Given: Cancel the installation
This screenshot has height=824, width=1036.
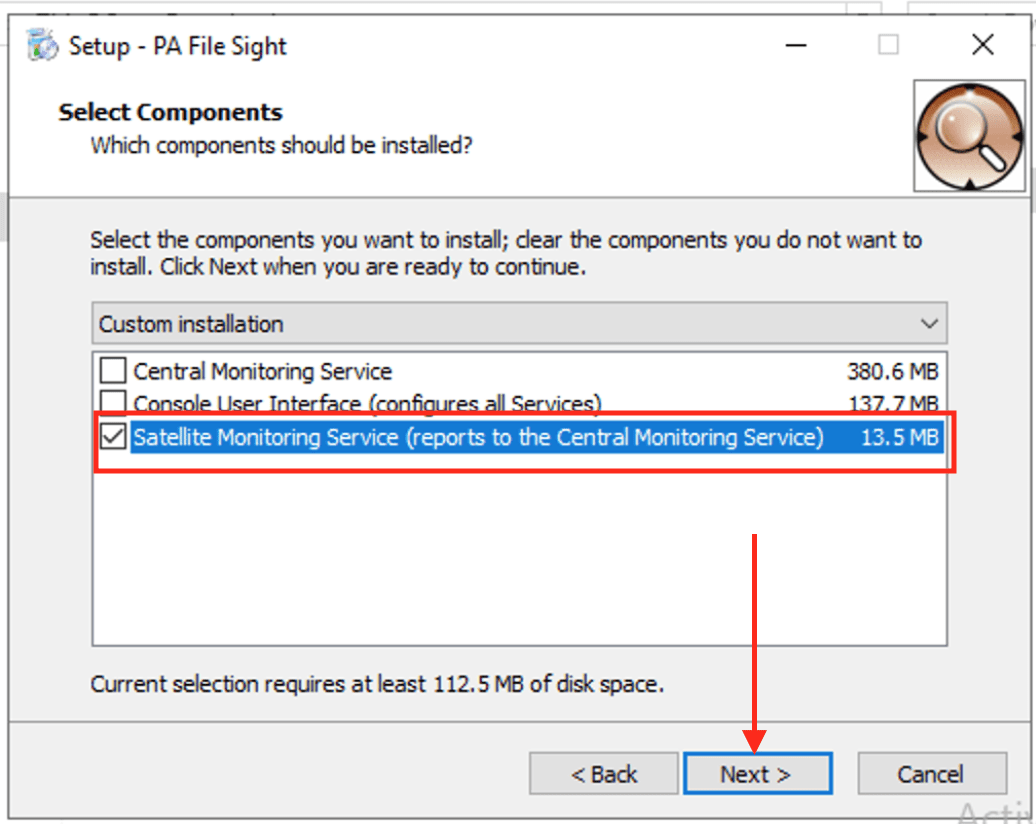Looking at the screenshot, I should tap(931, 774).
